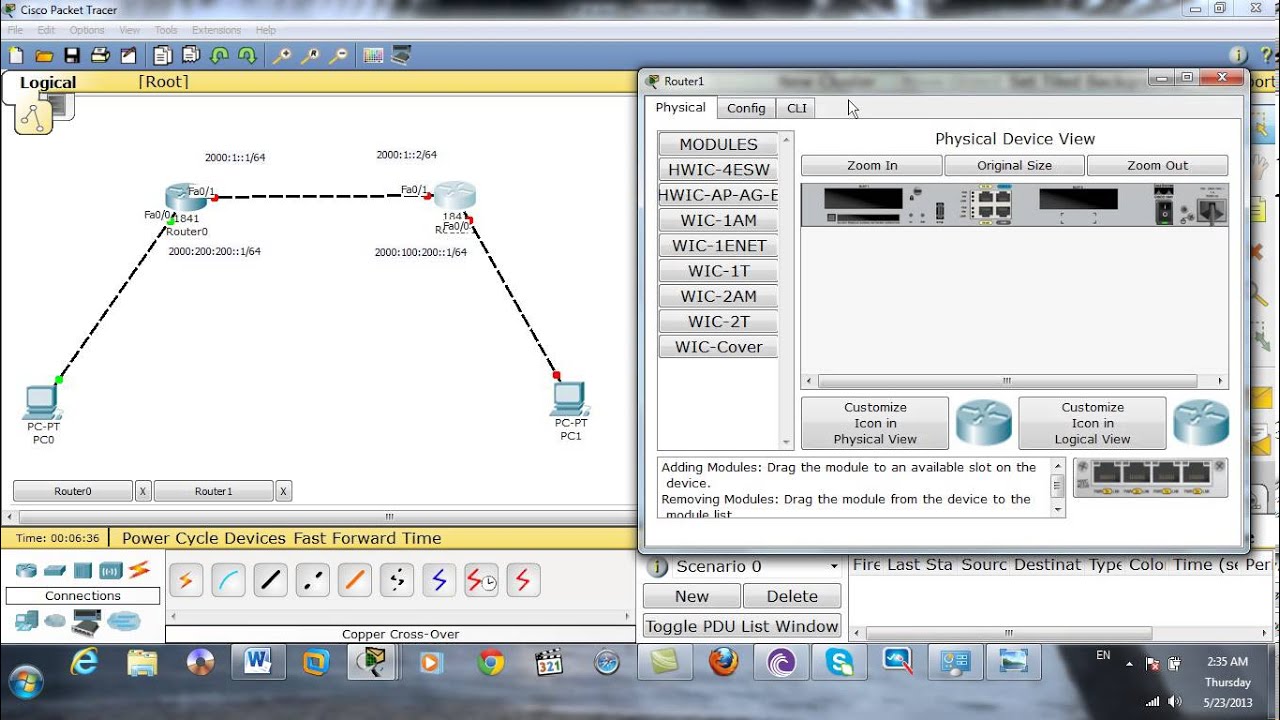Undo with the left green arrow icon
The height and width of the screenshot is (720, 1280).
coord(219,56)
